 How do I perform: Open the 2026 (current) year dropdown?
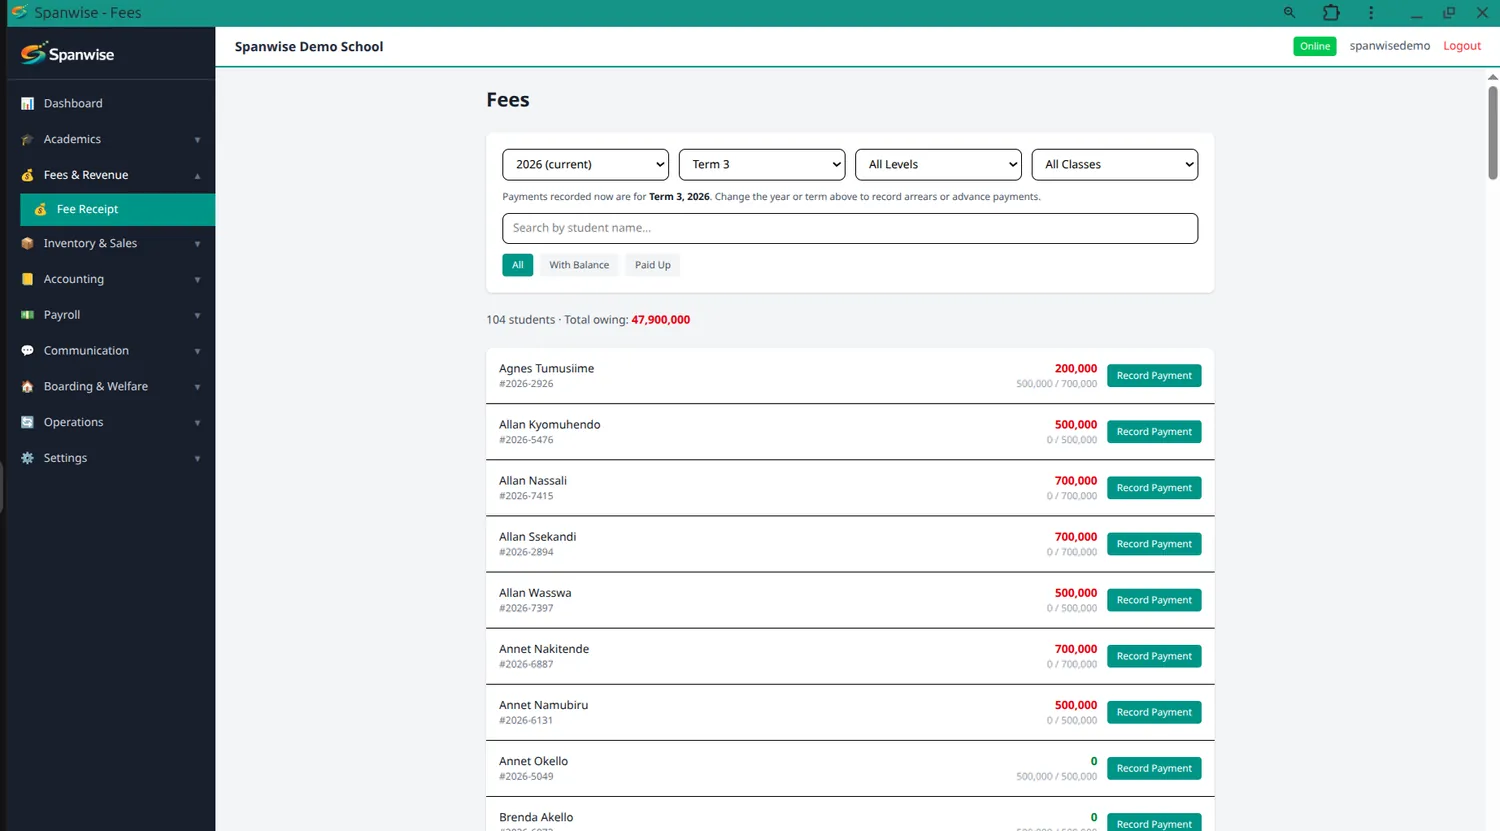585,165
